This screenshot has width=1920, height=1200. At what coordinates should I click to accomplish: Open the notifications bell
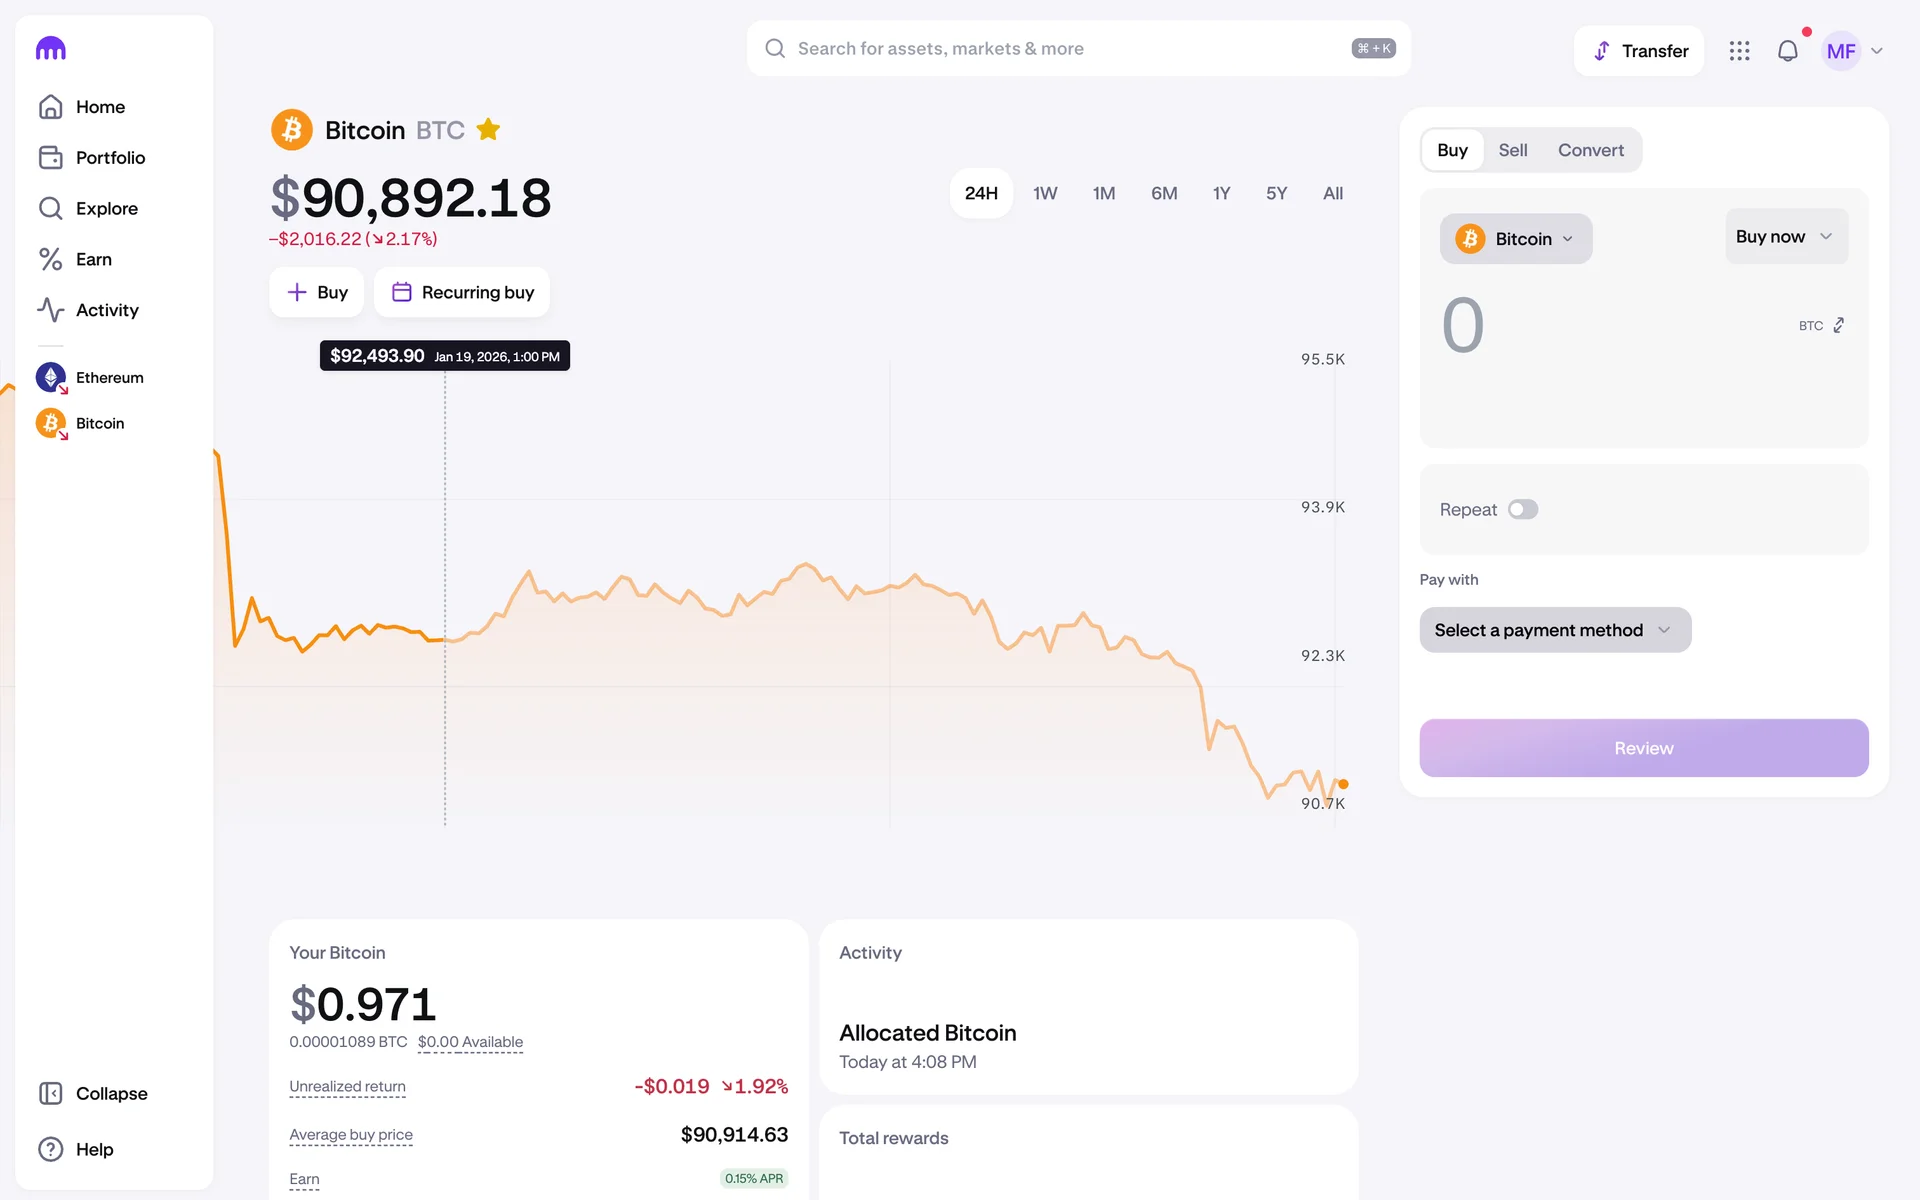click(1787, 51)
